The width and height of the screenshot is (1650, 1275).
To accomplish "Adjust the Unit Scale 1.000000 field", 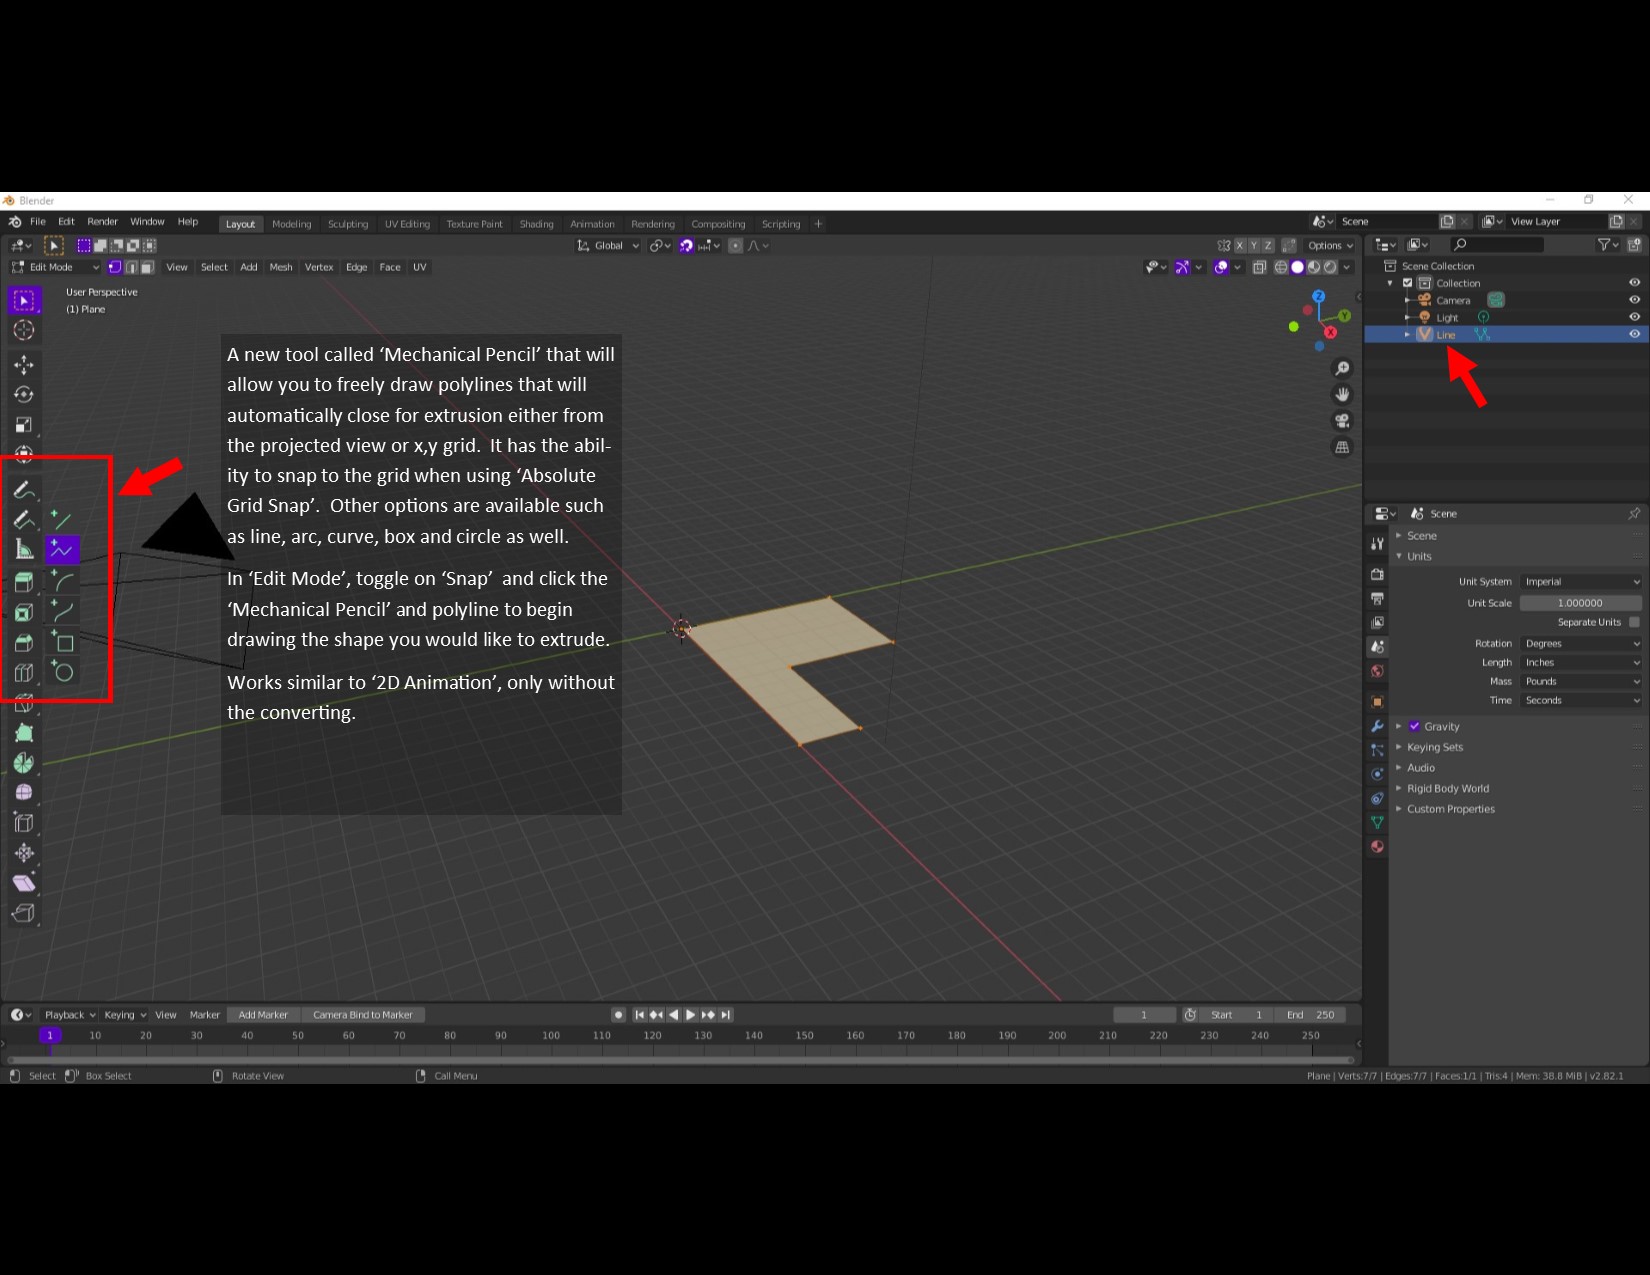I will 1580,603.
